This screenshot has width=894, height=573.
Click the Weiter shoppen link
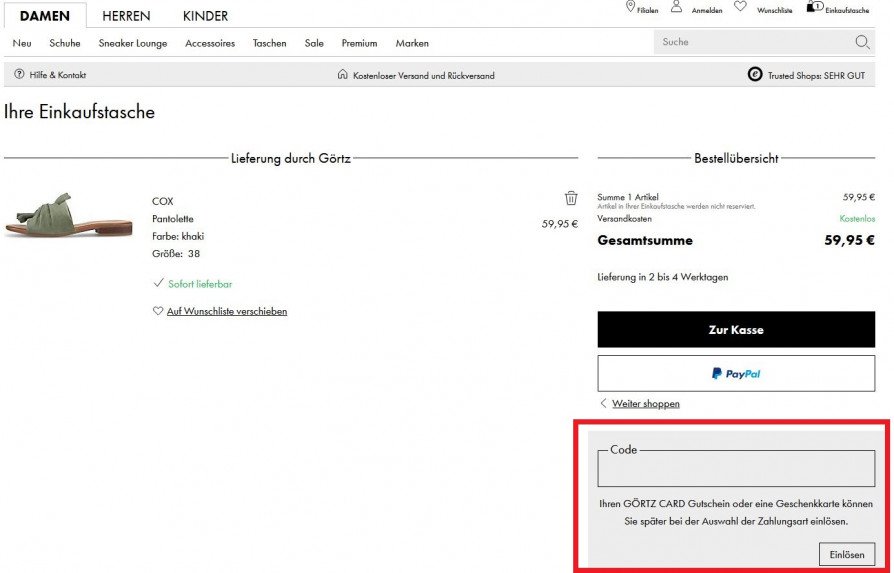click(x=646, y=404)
